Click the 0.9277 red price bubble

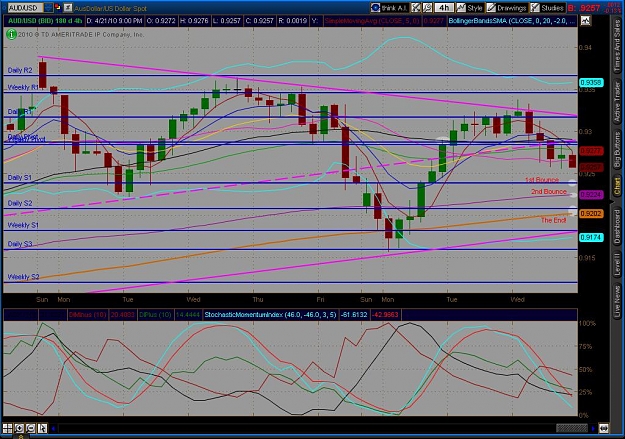[591, 151]
